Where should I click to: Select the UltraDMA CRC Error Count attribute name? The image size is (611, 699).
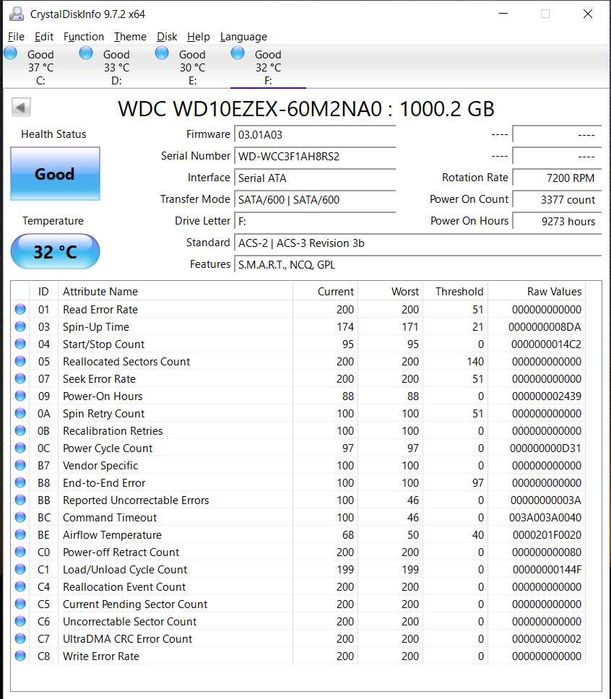click(127, 639)
